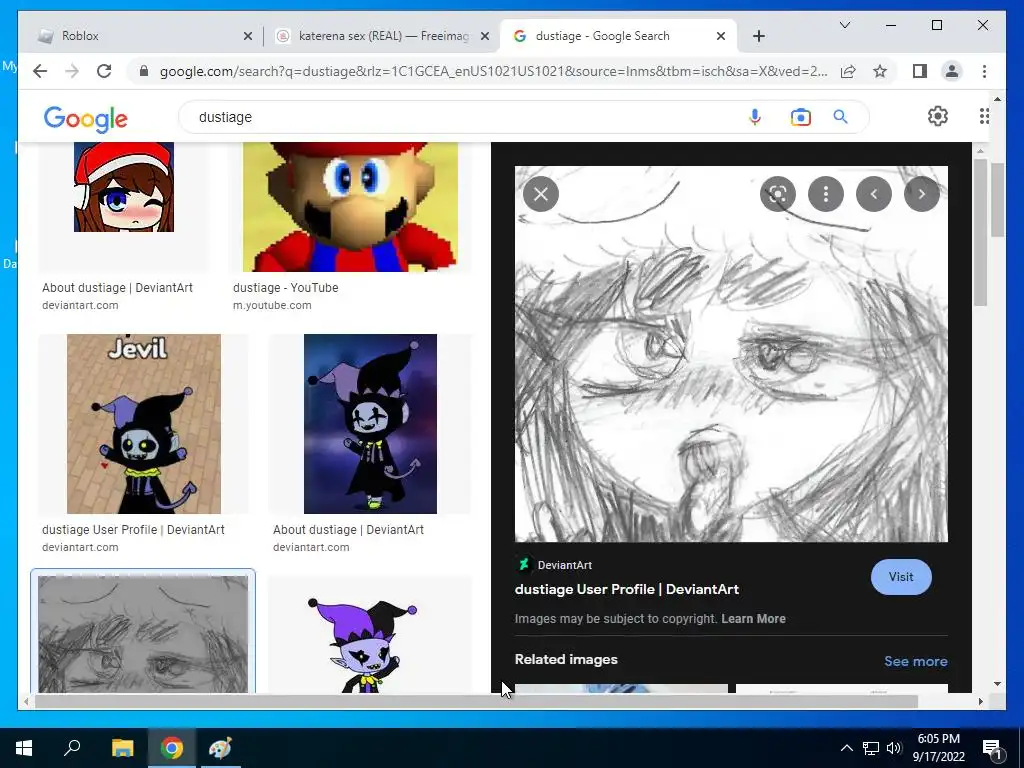Close the Google Search tab
Screen dimensions: 1024x768
coord(720,36)
